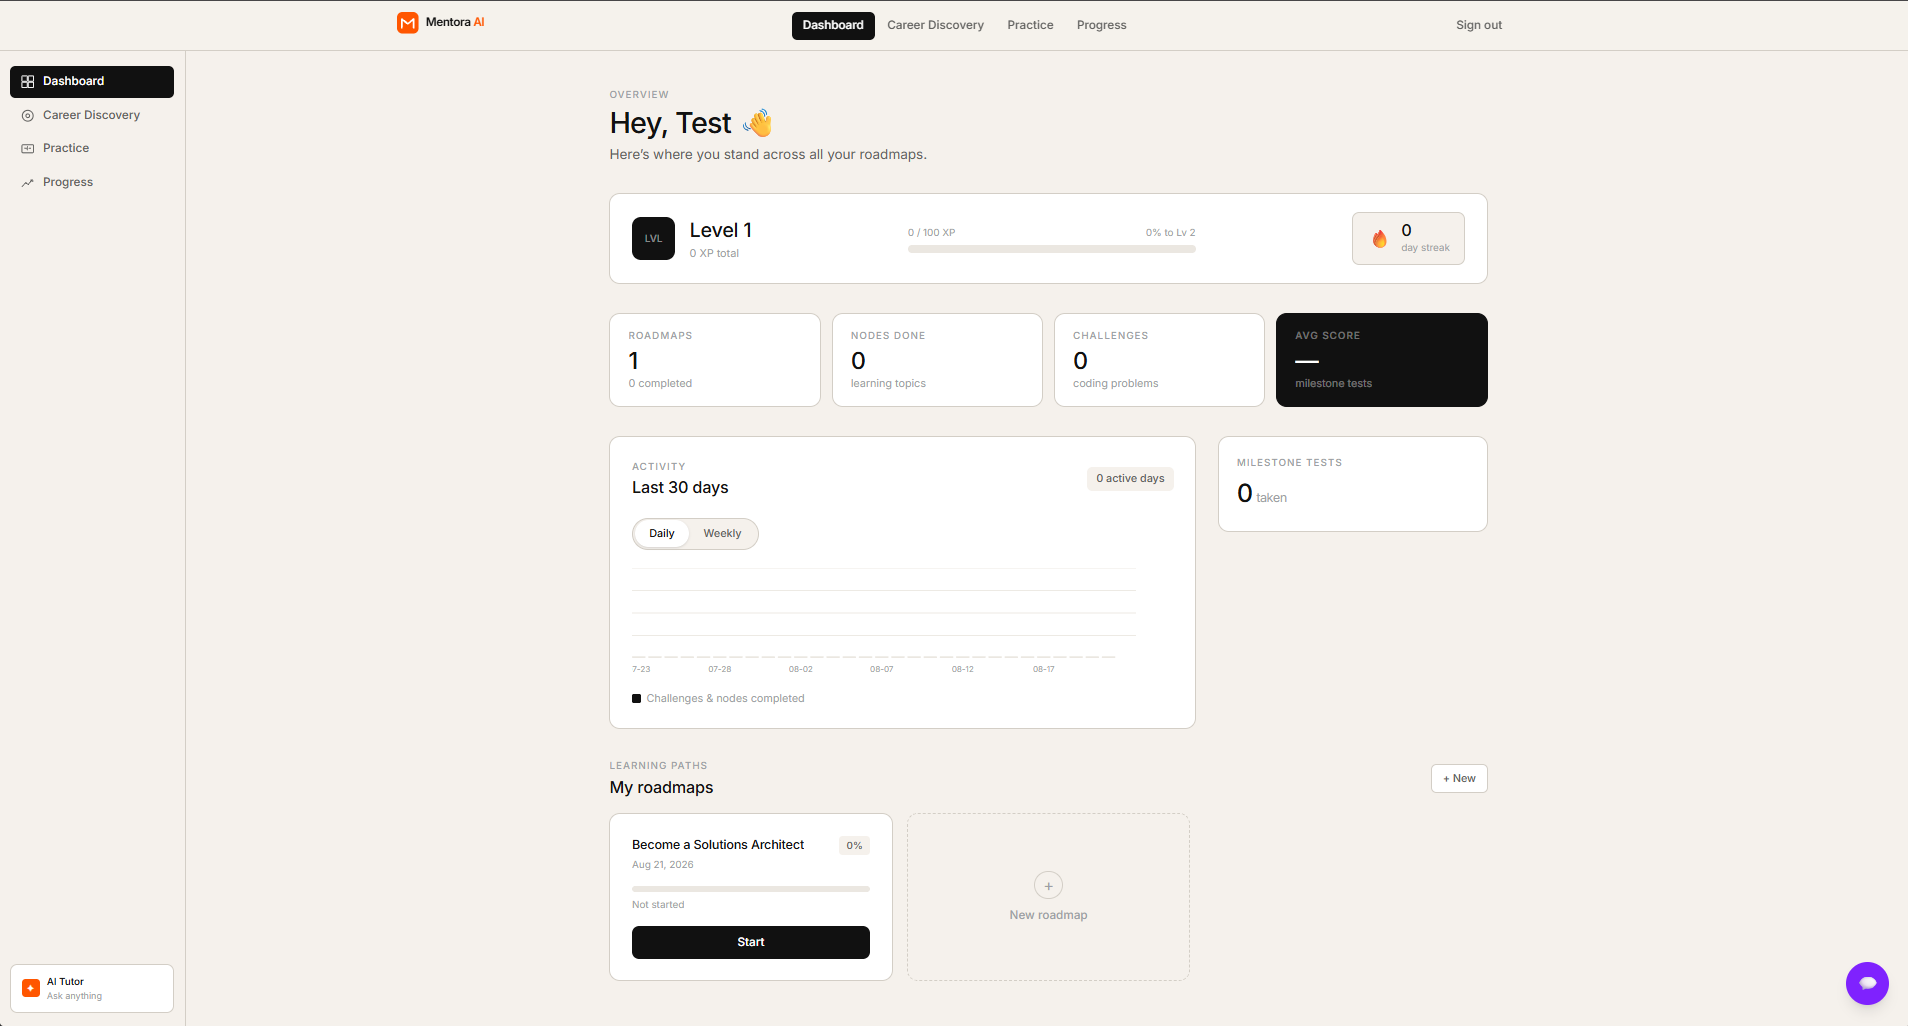Select Dashboard in the left sidebar
Screen dimensions: 1908x1026
[92, 82]
